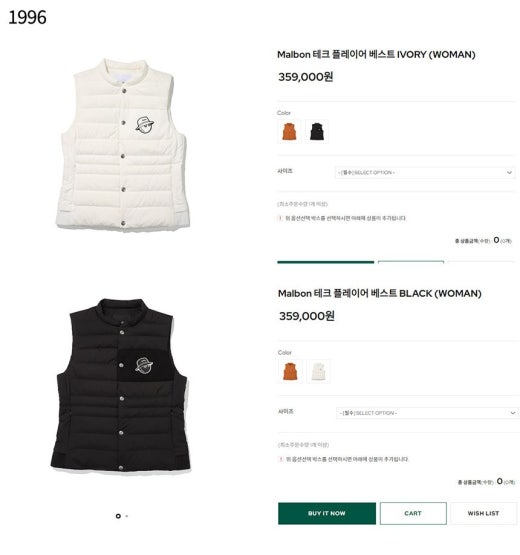The height and width of the screenshot is (555, 520).
Task: Open Malbon BLACK (WOMAN) product title
Action: click(379, 293)
